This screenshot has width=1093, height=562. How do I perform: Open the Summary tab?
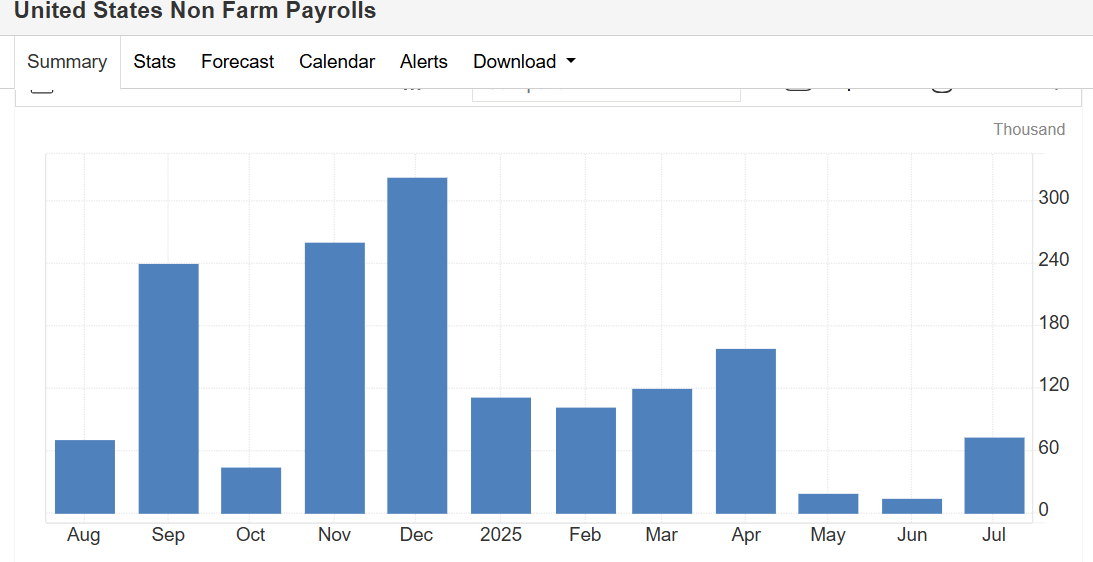[67, 62]
